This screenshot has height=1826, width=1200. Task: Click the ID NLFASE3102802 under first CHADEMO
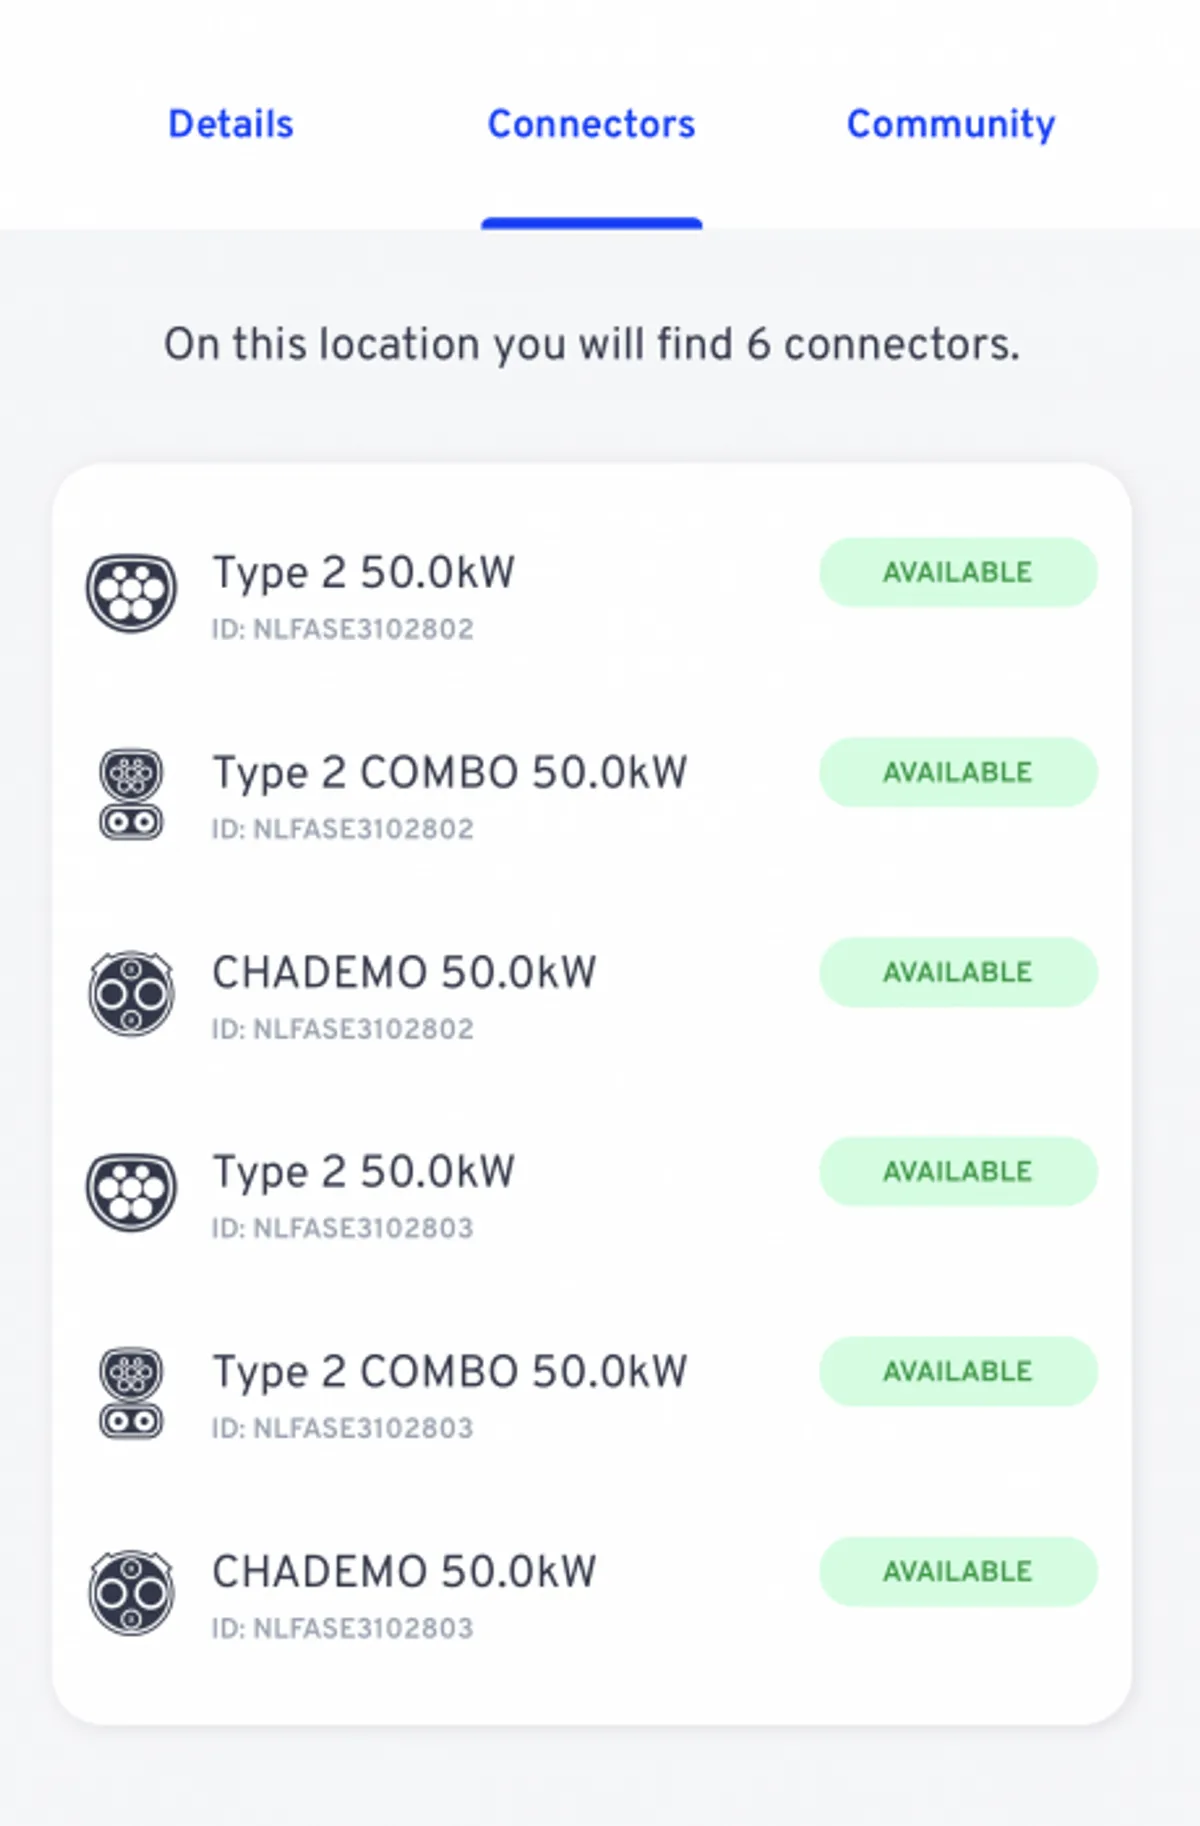click(x=342, y=1029)
